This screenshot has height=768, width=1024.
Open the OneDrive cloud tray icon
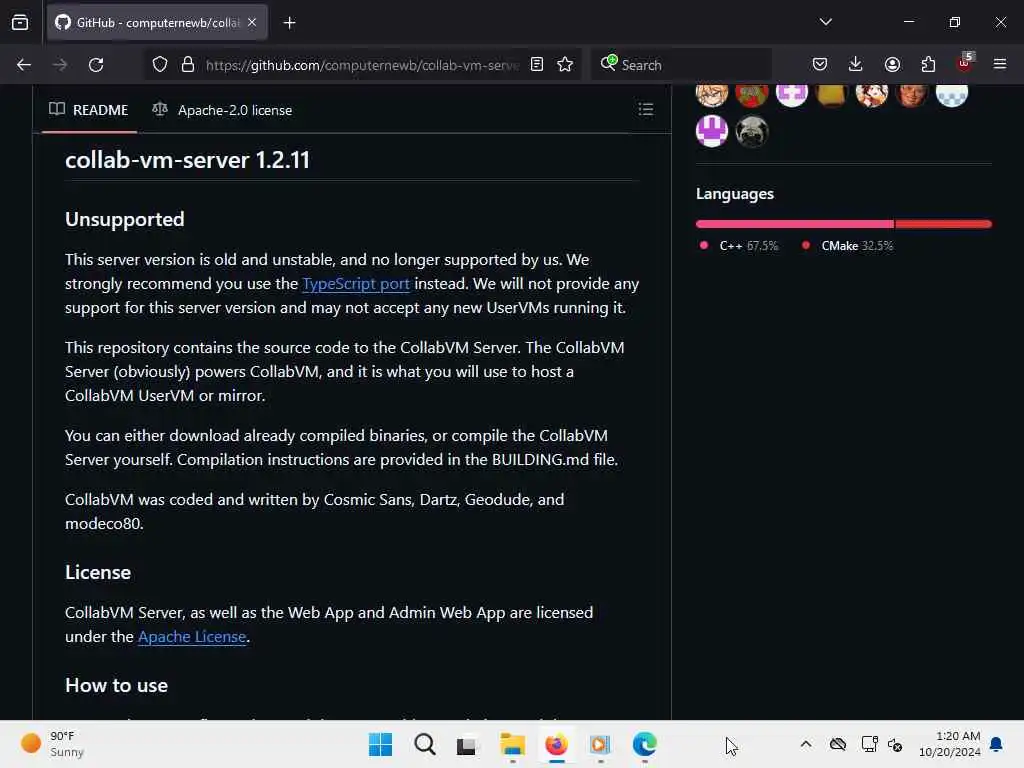[838, 744]
